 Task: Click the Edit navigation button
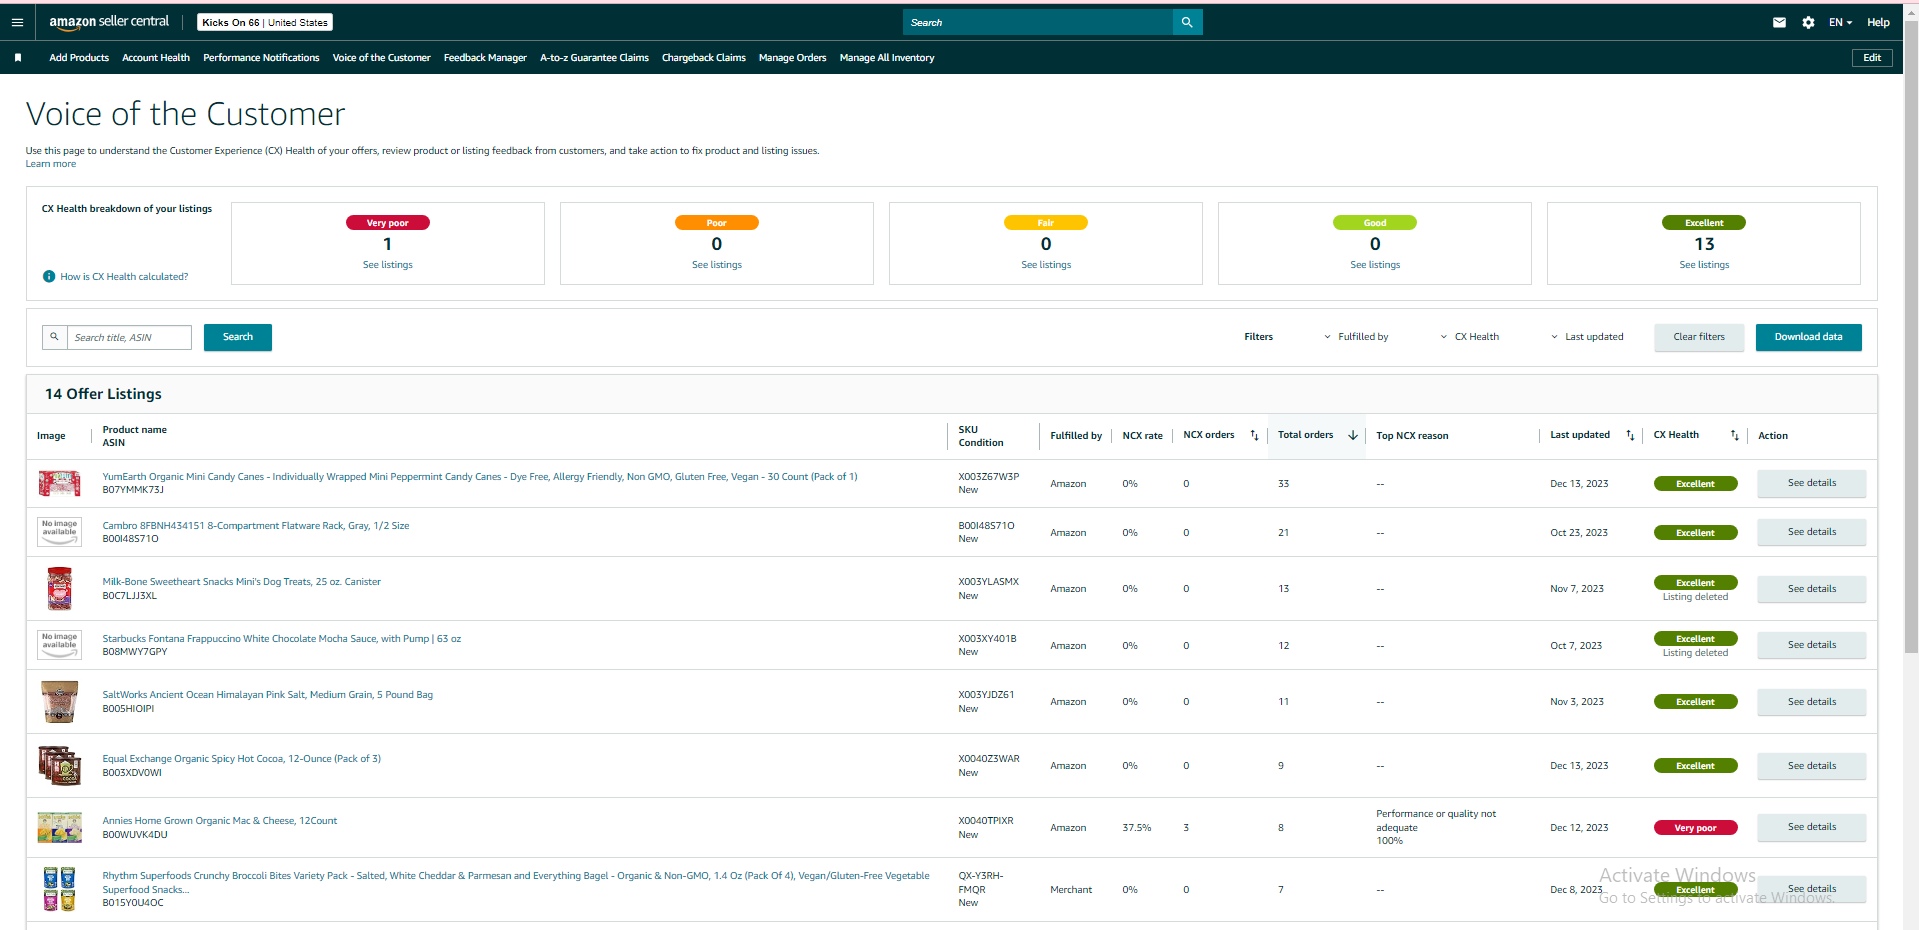coord(1872,58)
